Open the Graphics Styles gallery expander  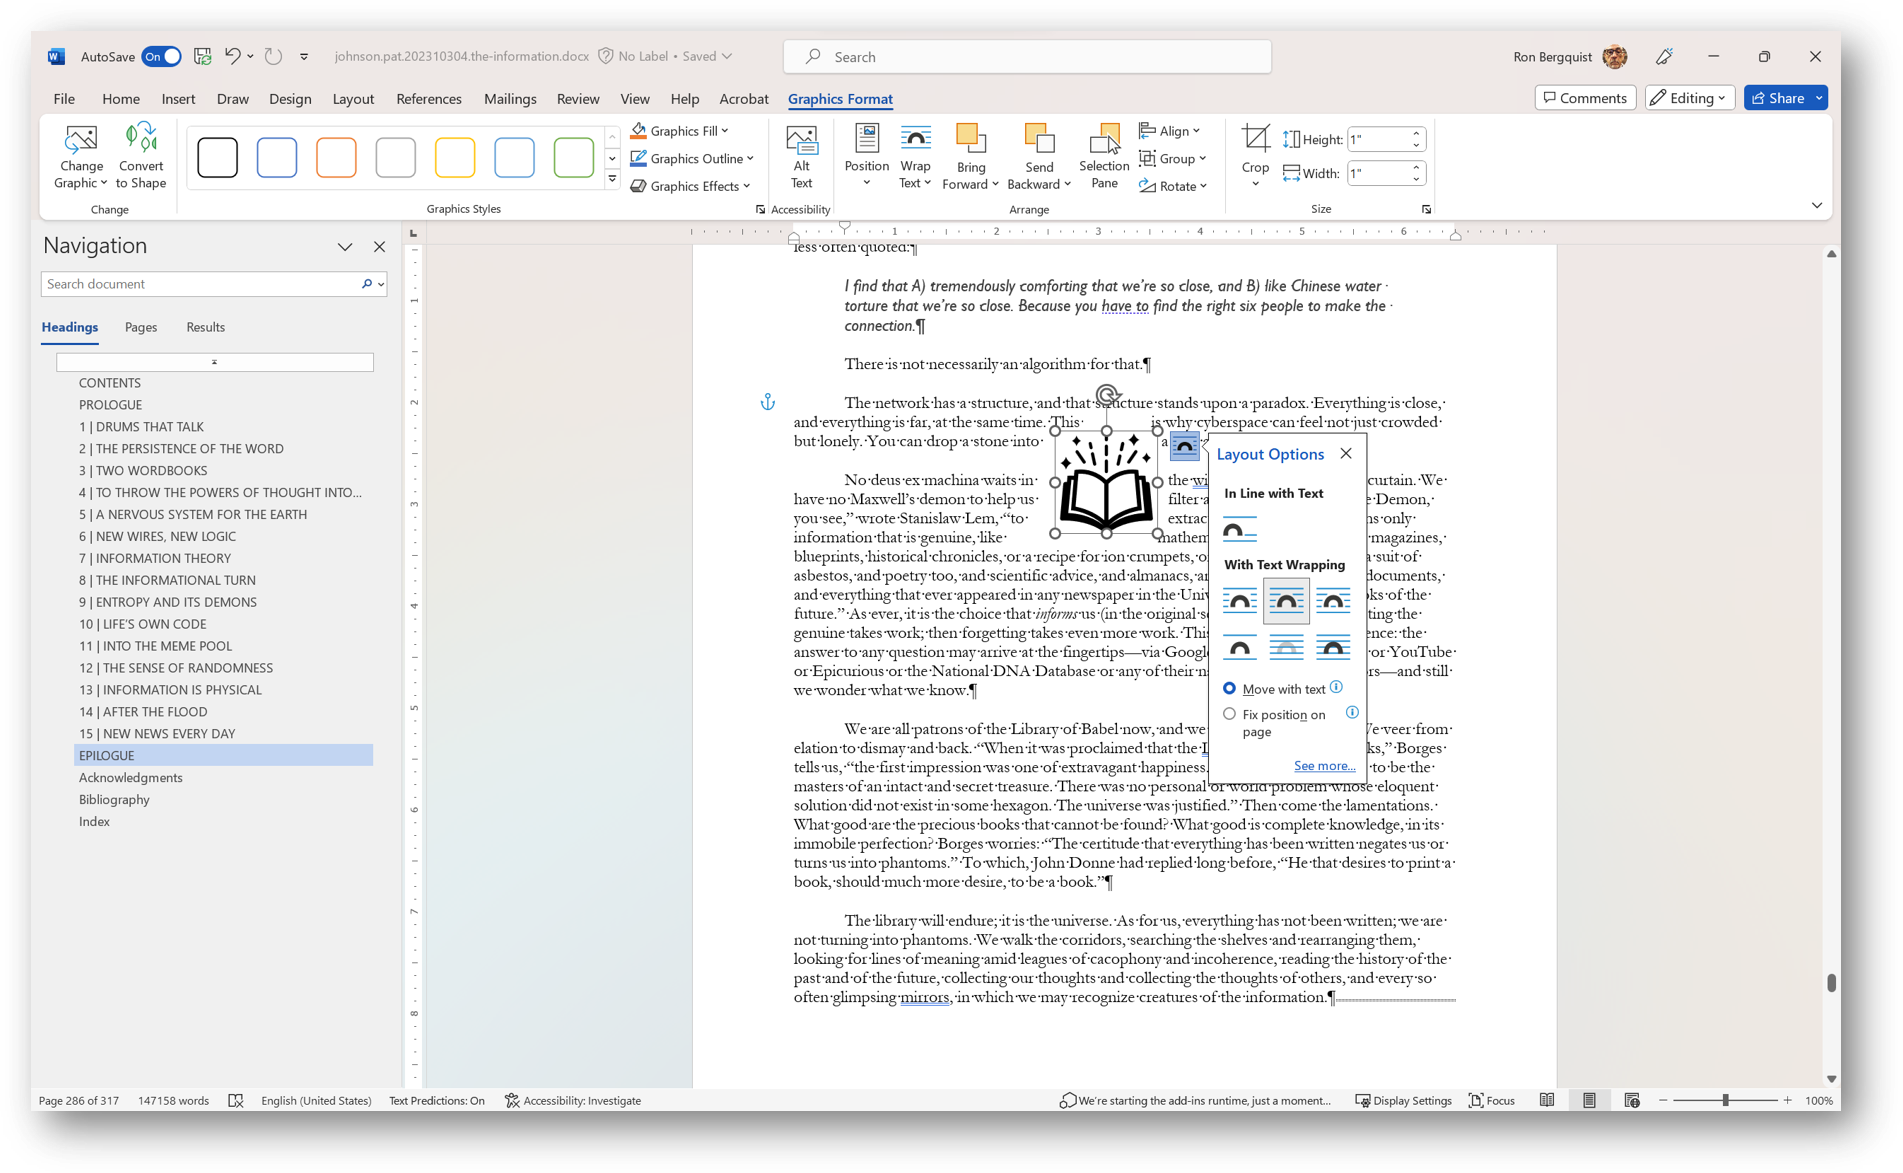(611, 179)
